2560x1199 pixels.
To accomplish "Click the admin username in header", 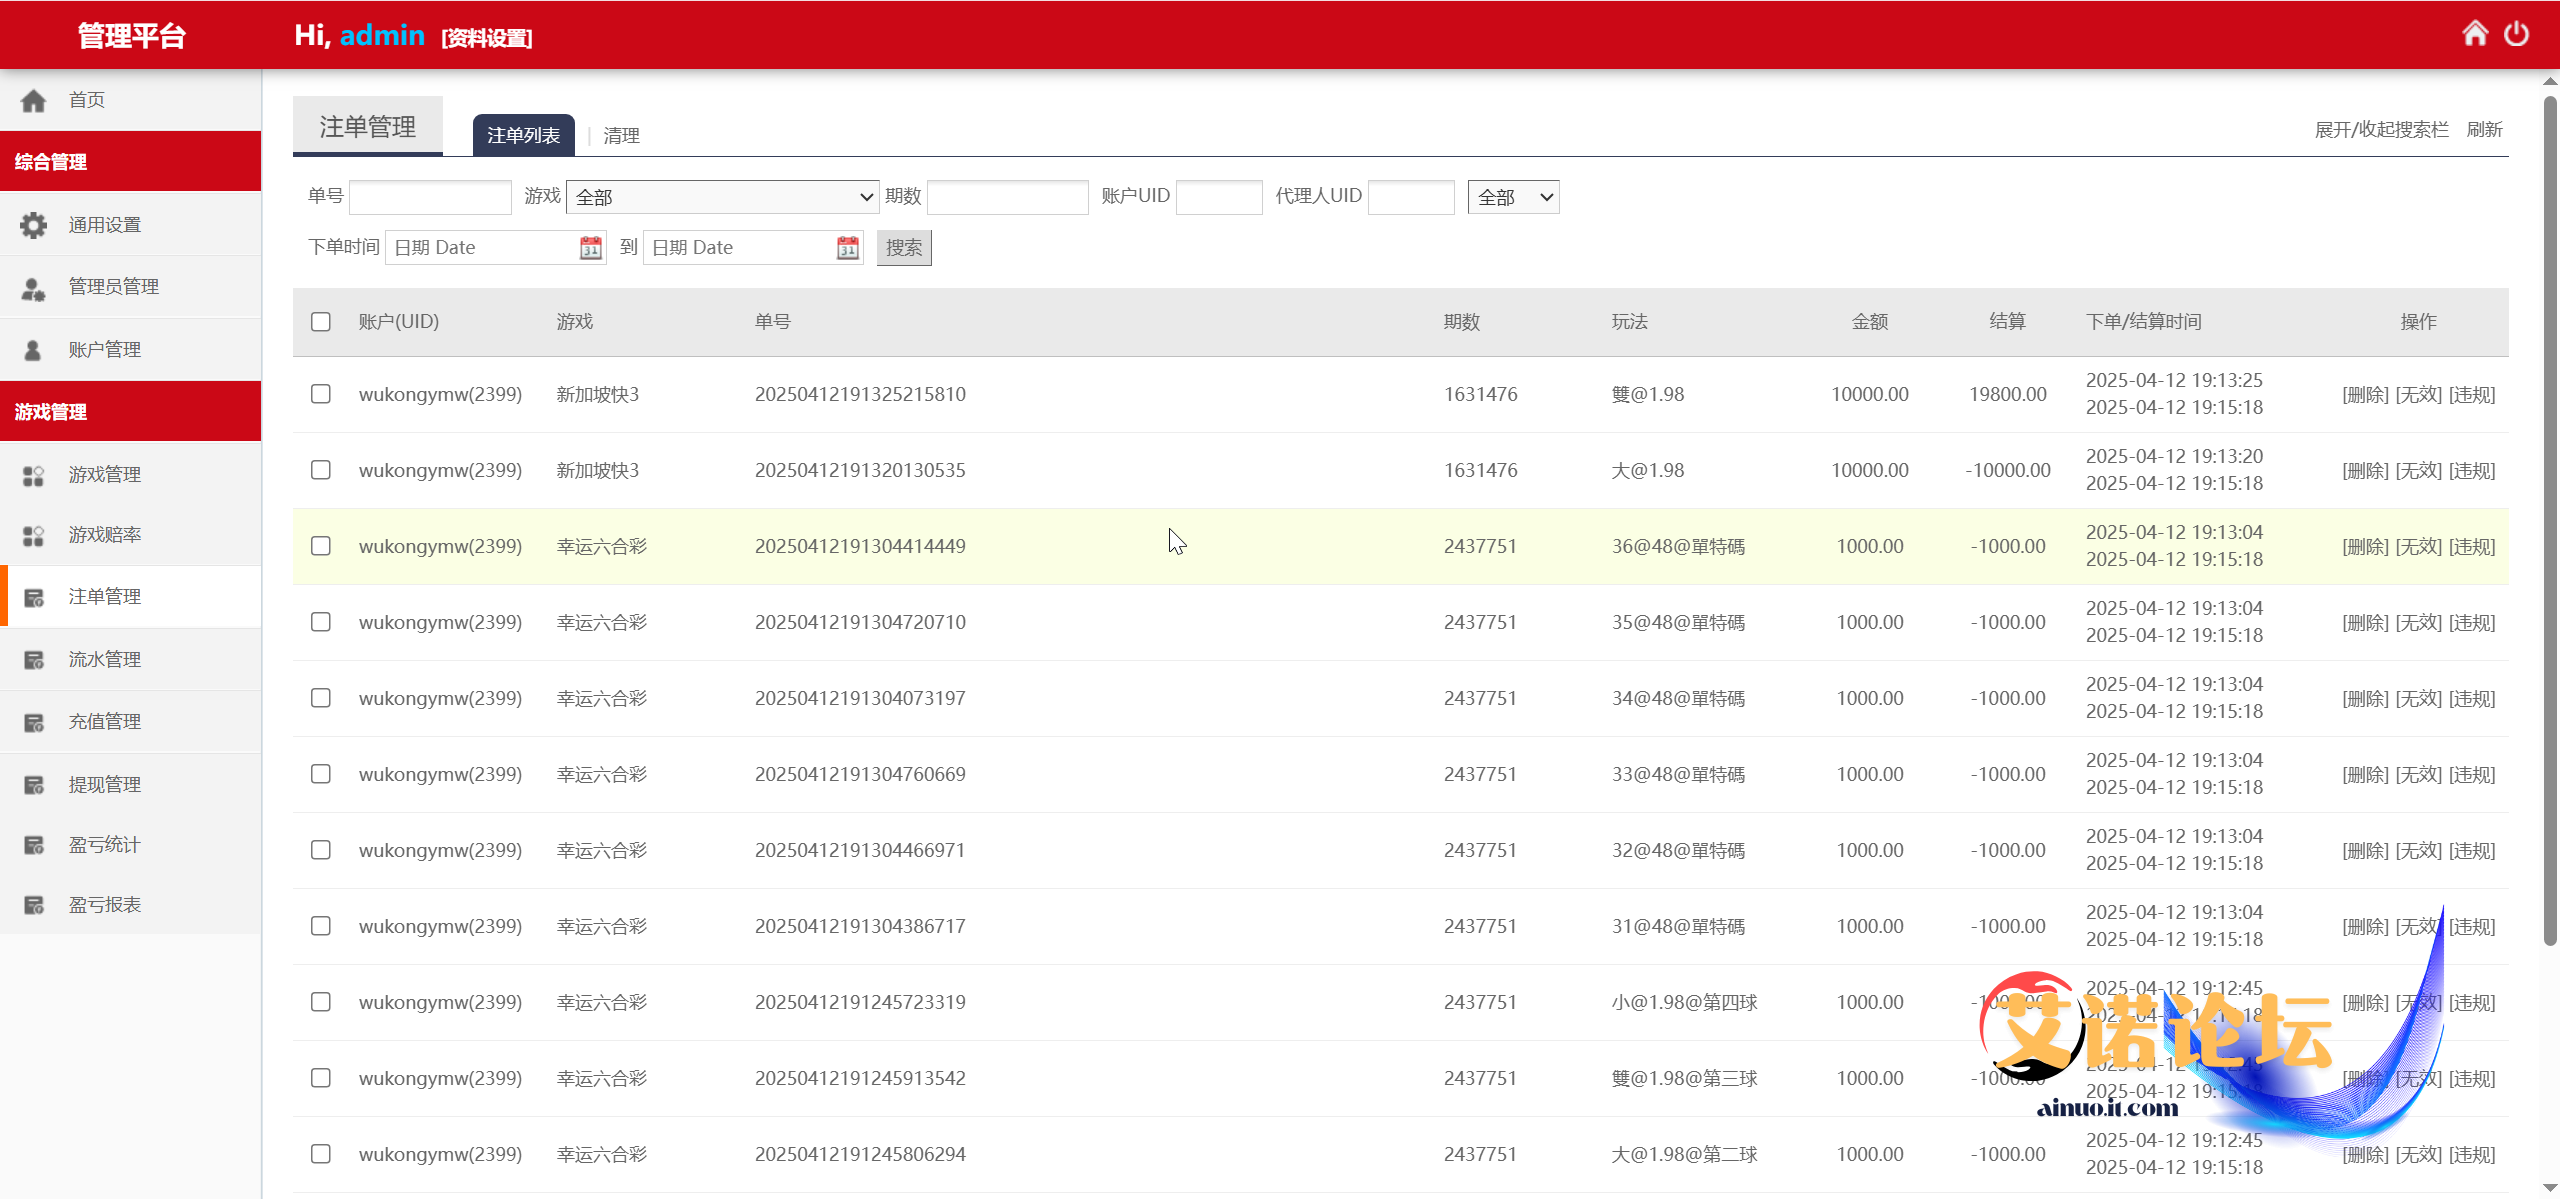I will [382, 36].
